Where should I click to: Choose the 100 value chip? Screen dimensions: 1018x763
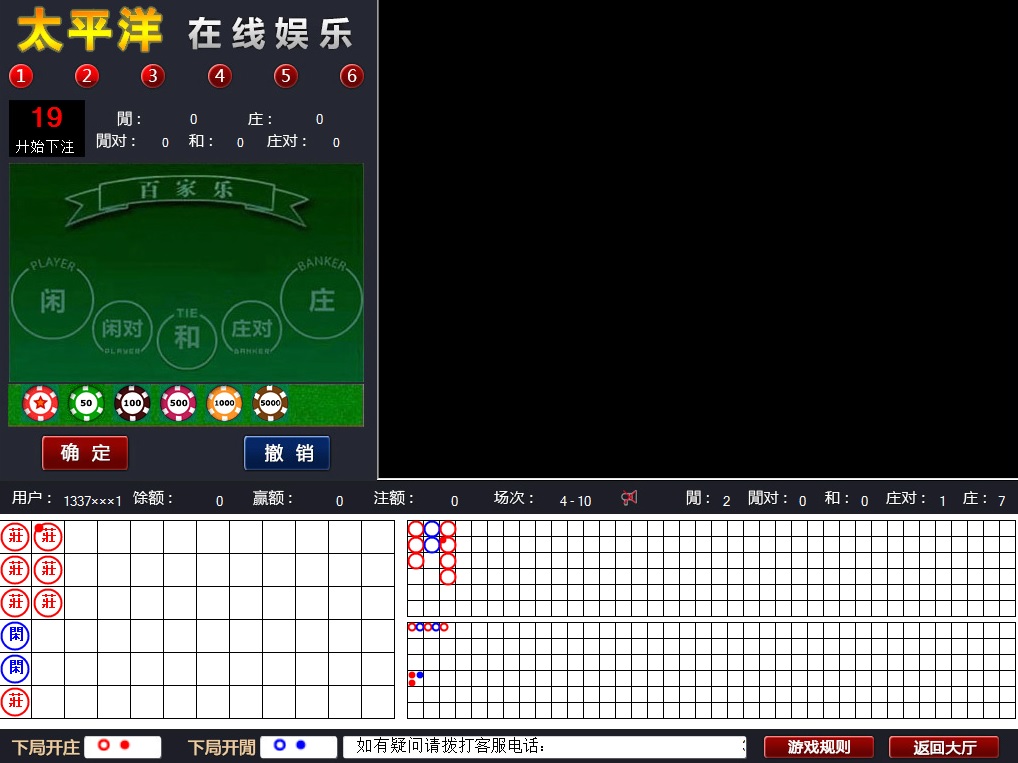[x=133, y=403]
